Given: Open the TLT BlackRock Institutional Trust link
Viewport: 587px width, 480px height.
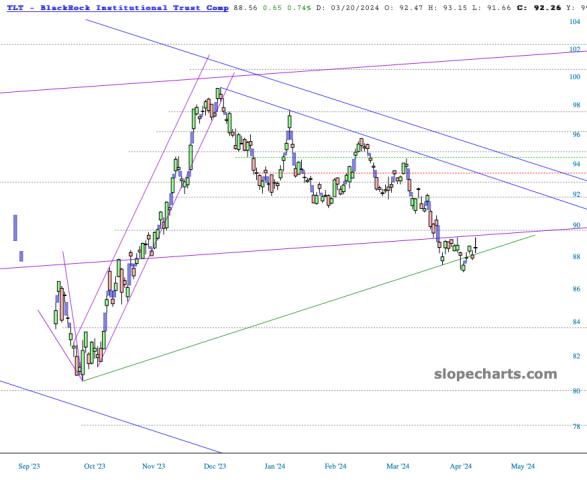Looking at the screenshot, I should tap(118, 7).
